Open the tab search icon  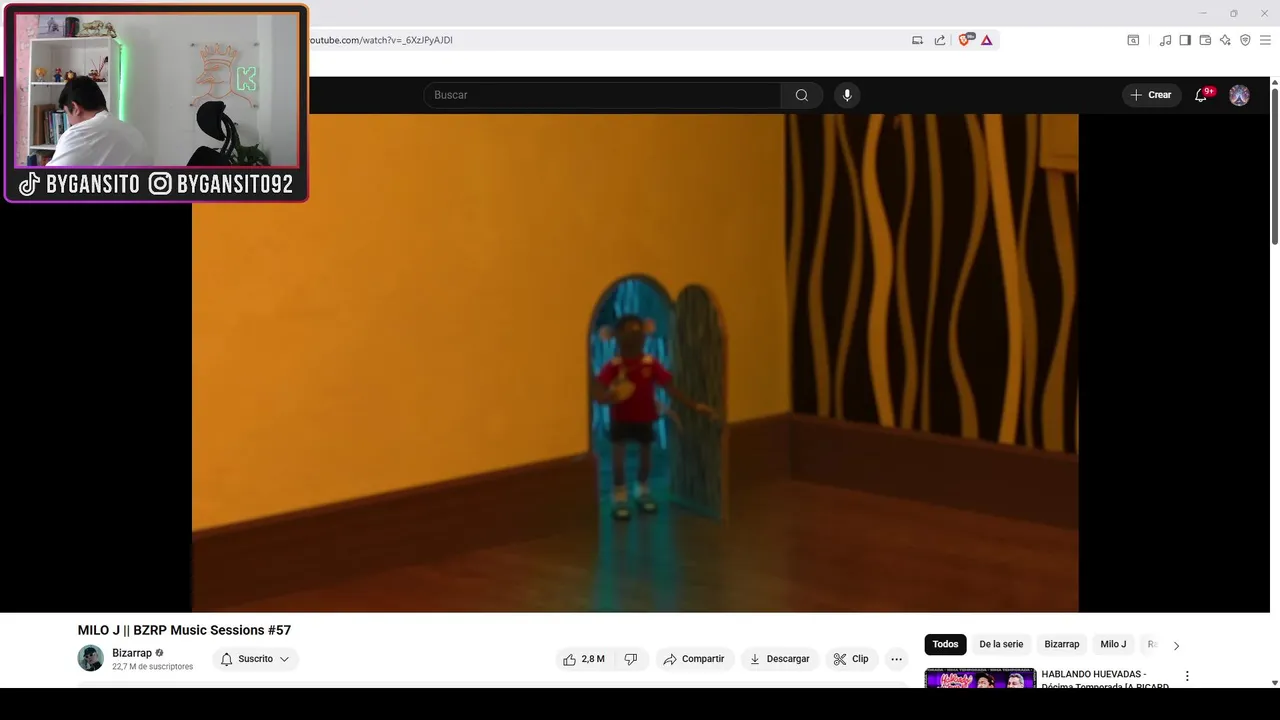click(1133, 40)
